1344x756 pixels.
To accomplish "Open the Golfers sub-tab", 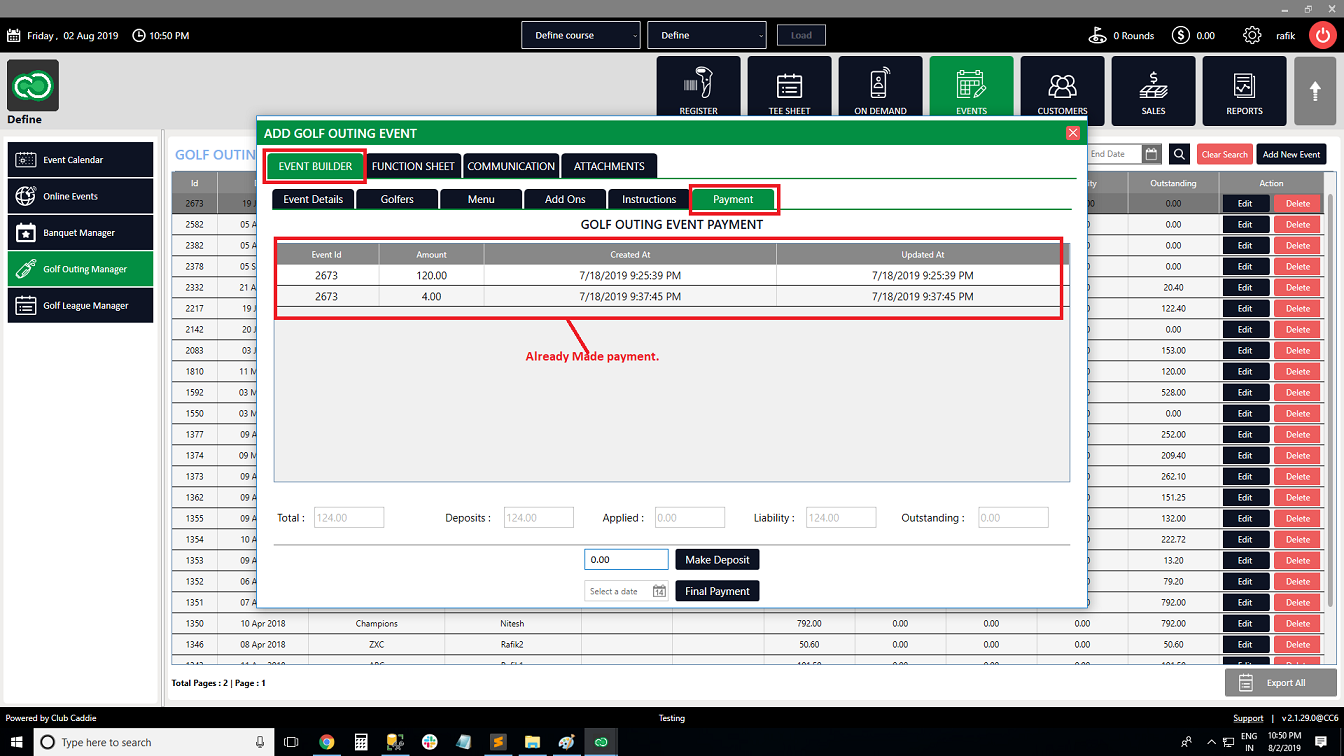I will [397, 199].
